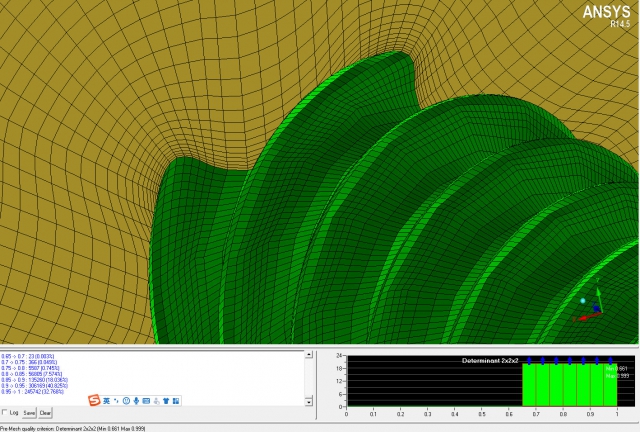640x432 pixels.
Task: Click the 0.9 -> 0.95 quality log line
Action: point(35,385)
